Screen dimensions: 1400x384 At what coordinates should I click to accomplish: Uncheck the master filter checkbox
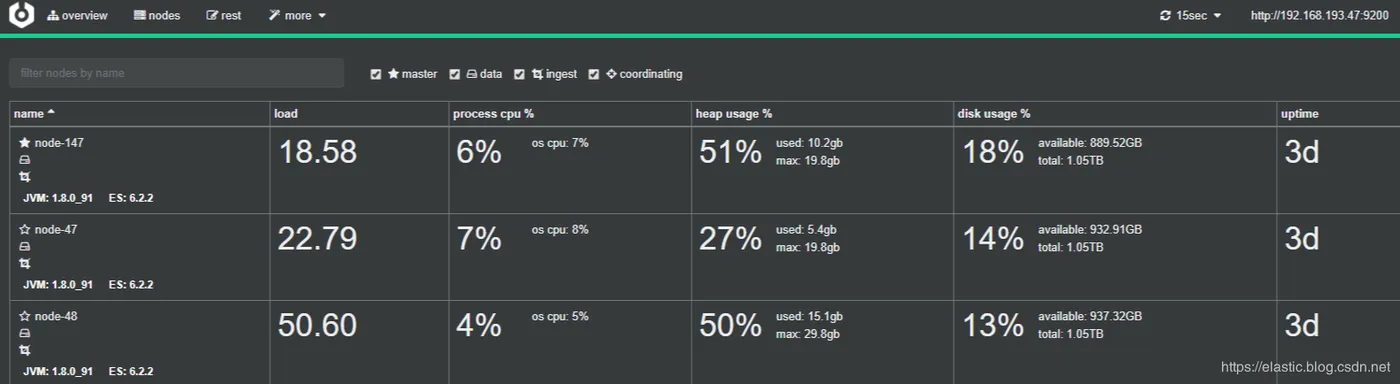pyautogui.click(x=376, y=74)
